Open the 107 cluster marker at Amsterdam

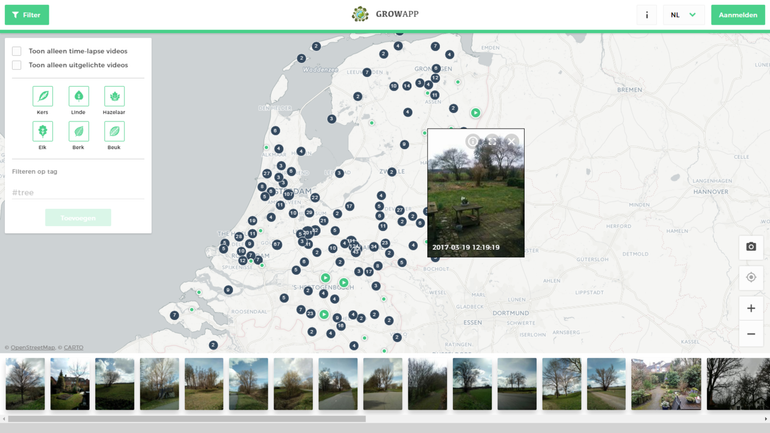click(288, 194)
